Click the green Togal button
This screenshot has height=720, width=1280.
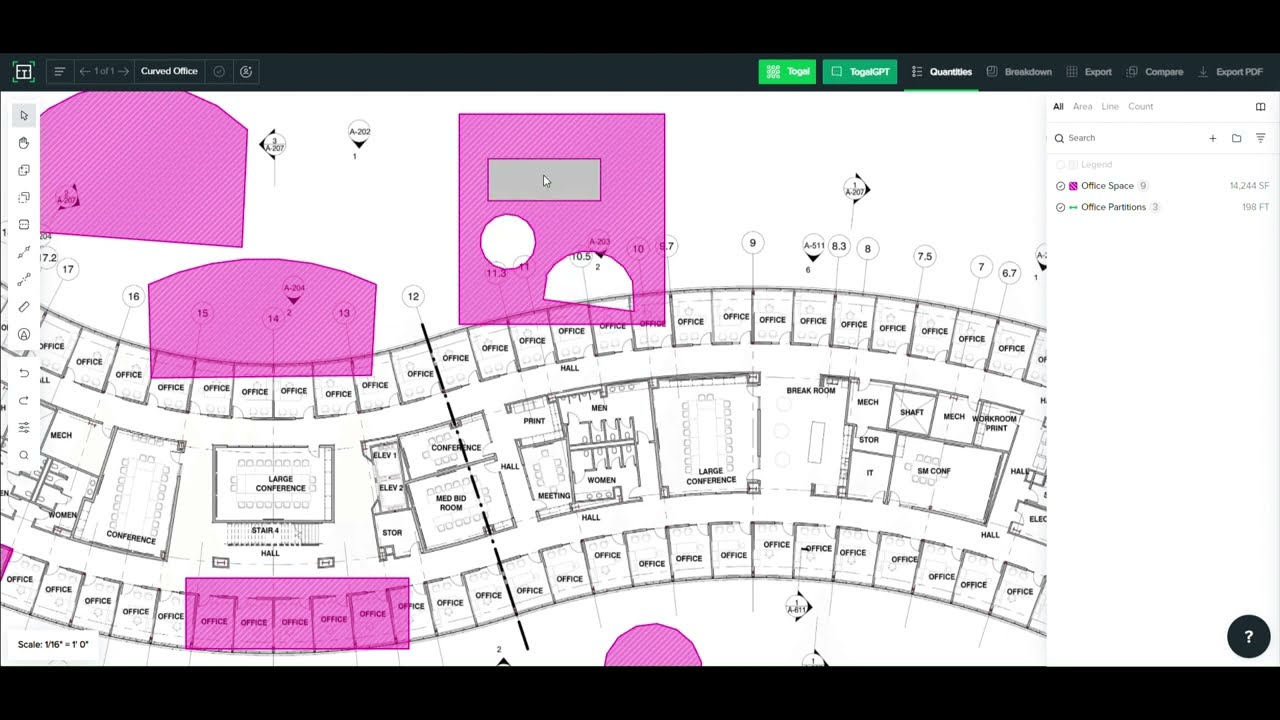pos(787,72)
